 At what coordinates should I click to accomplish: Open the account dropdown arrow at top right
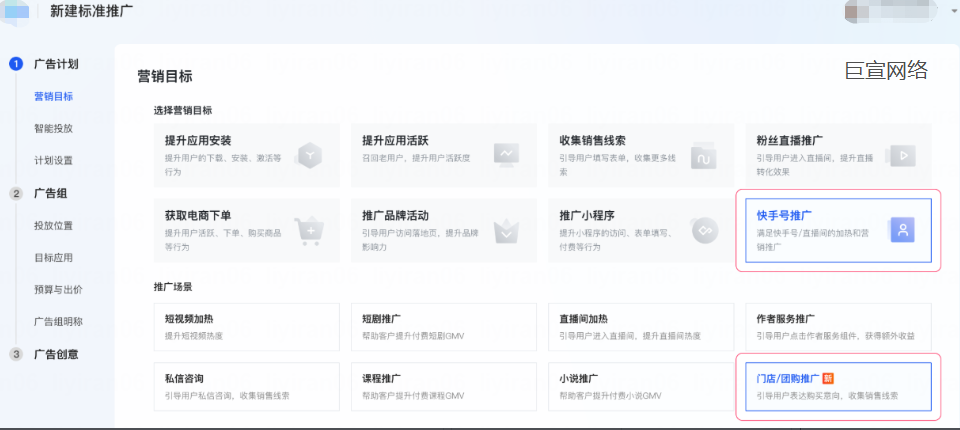(x=953, y=10)
